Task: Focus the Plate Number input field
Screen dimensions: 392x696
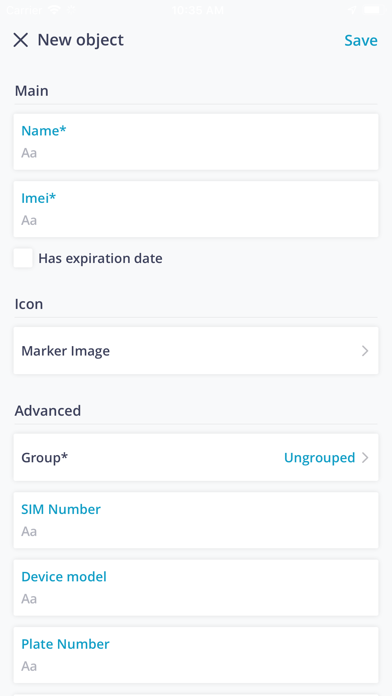Action: pyautogui.click(x=196, y=655)
